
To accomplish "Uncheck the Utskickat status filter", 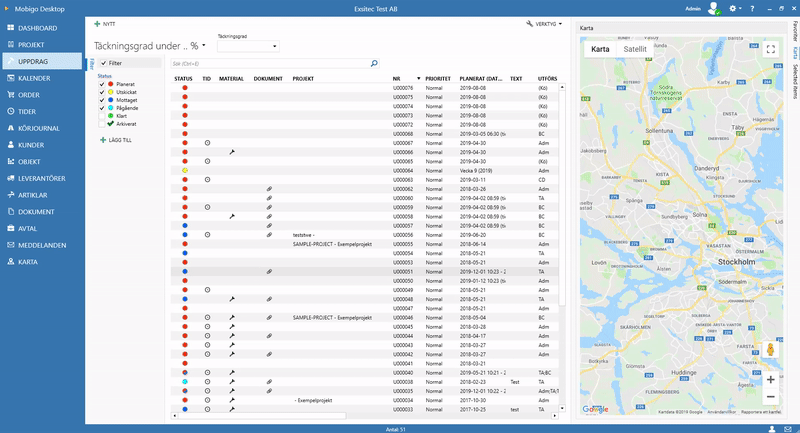I will [102, 92].
